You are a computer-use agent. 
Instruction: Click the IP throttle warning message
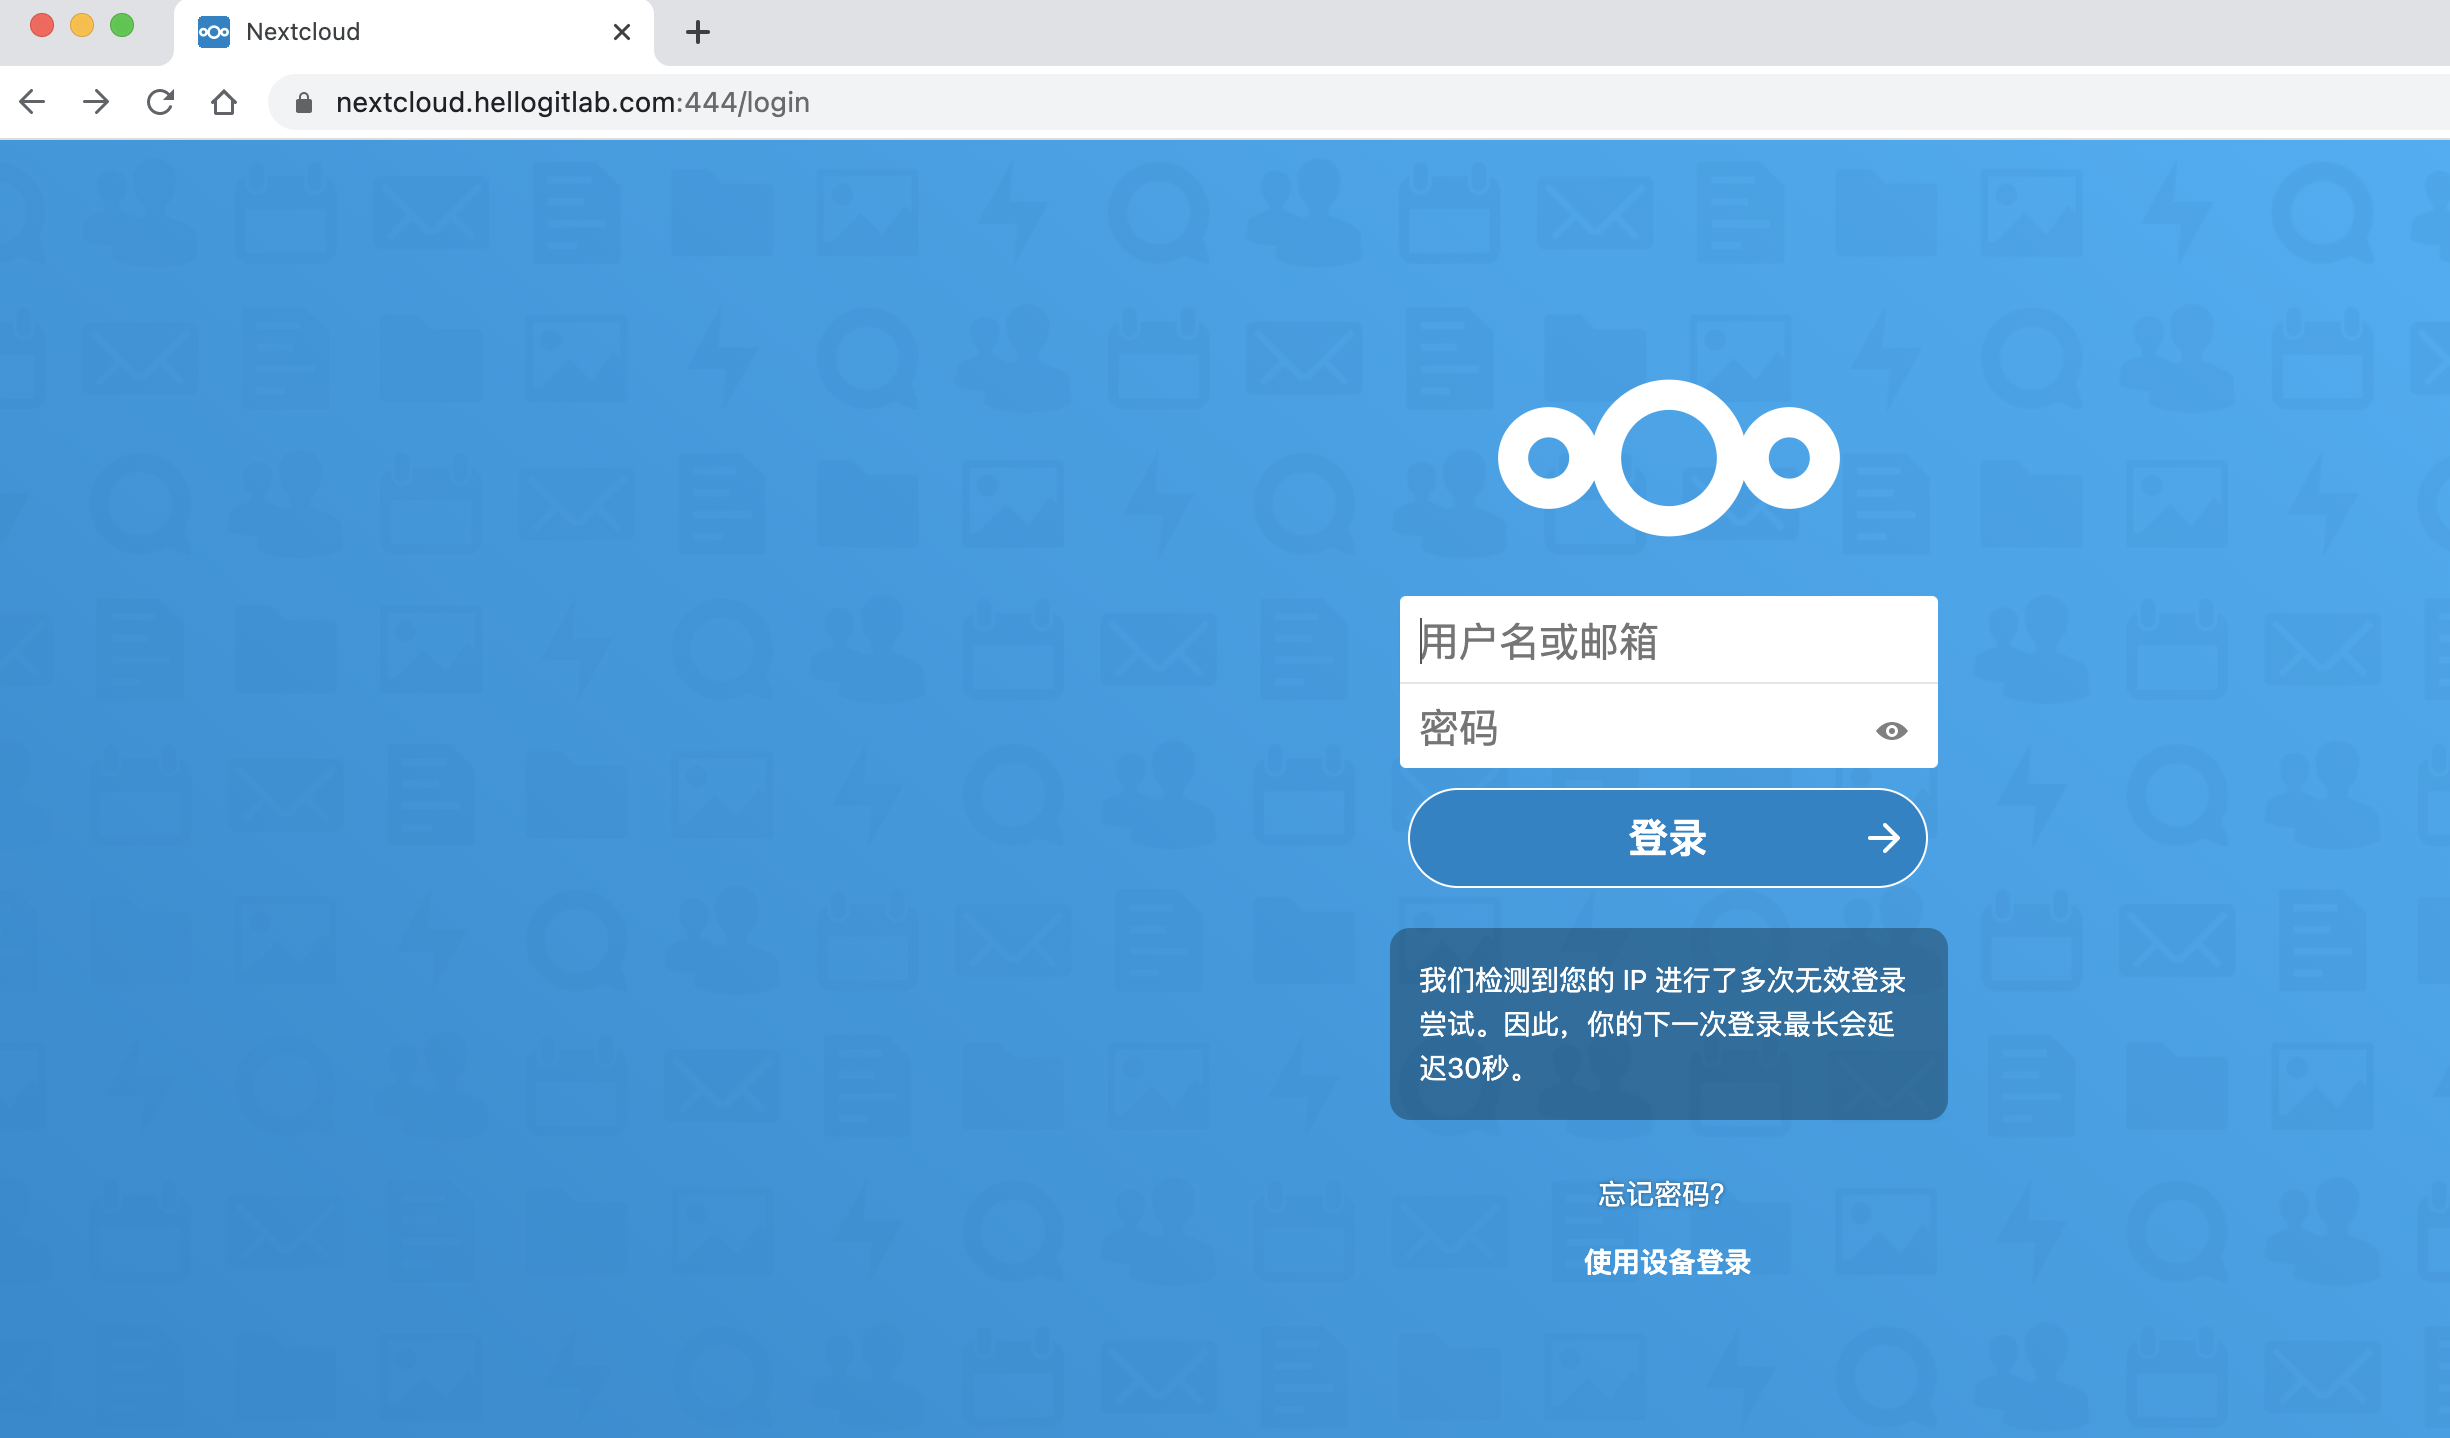coord(1668,1024)
